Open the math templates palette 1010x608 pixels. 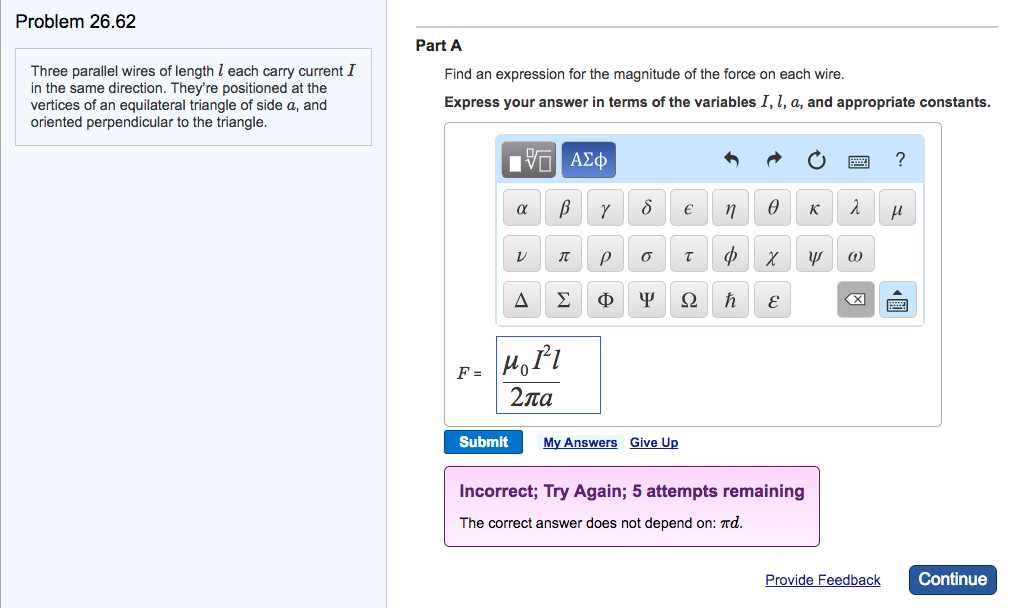coord(530,160)
